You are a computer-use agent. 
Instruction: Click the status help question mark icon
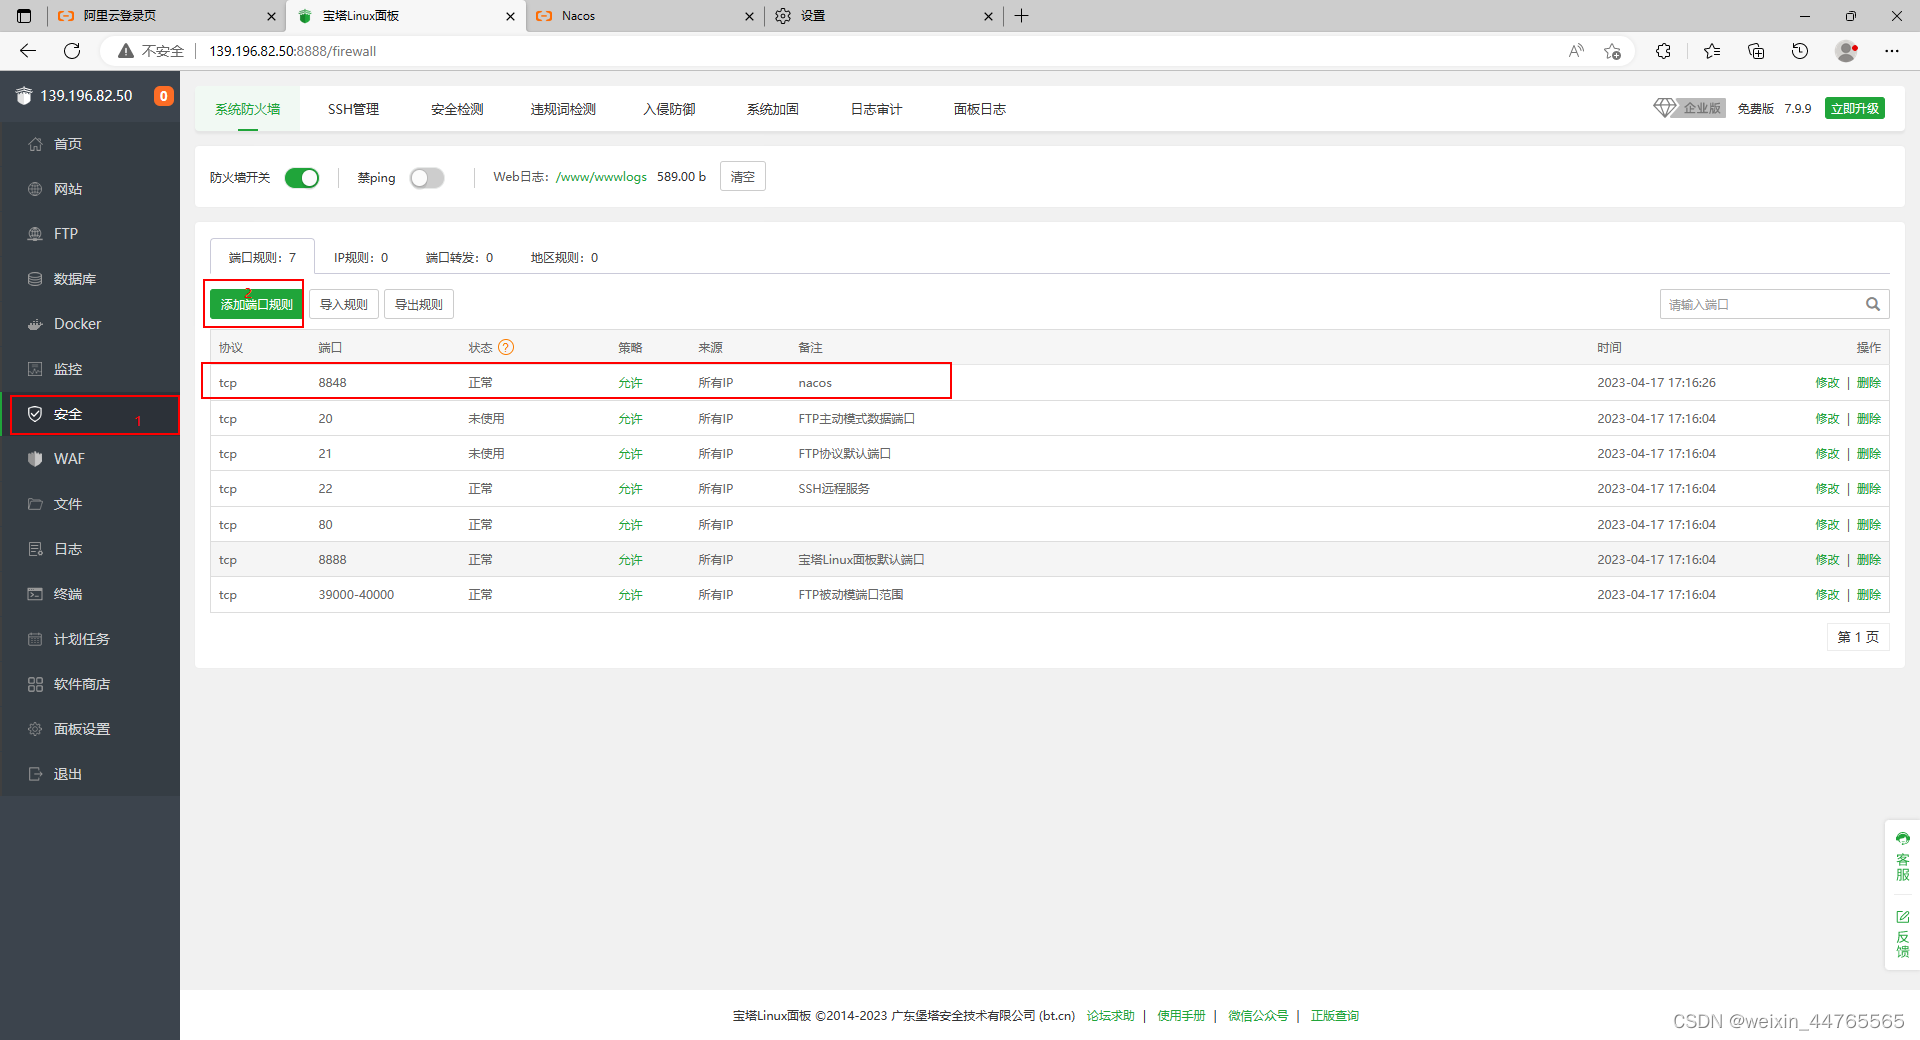[x=506, y=347]
